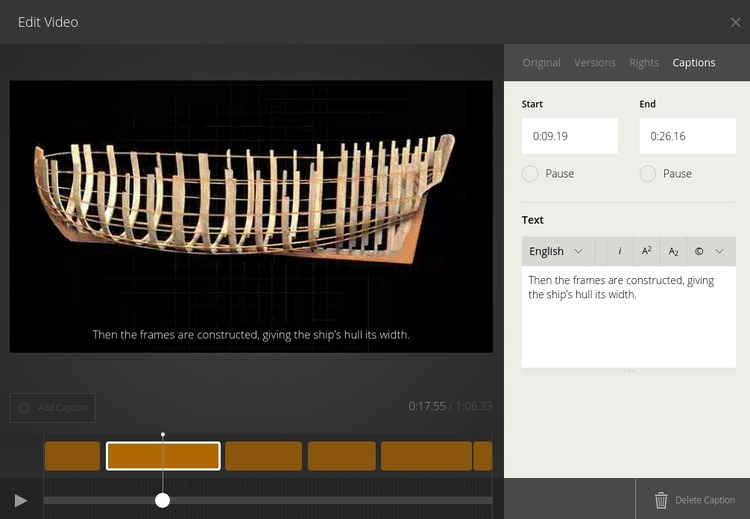Click the playhead handle on the seek bar
750x519 pixels.
(x=162, y=500)
